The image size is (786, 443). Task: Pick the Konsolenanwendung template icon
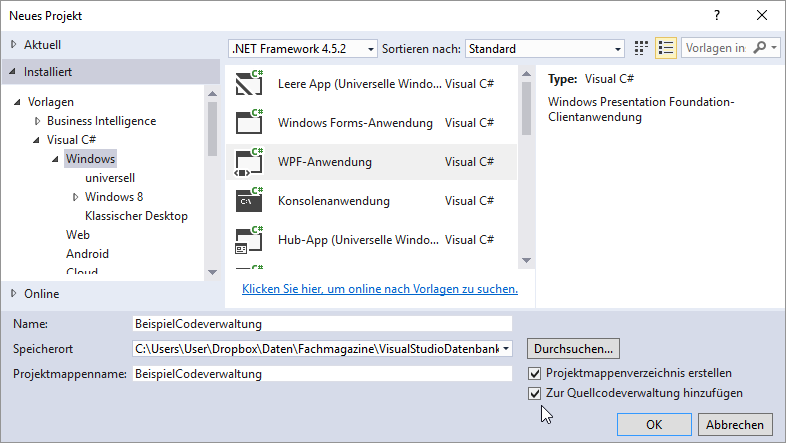(x=248, y=201)
